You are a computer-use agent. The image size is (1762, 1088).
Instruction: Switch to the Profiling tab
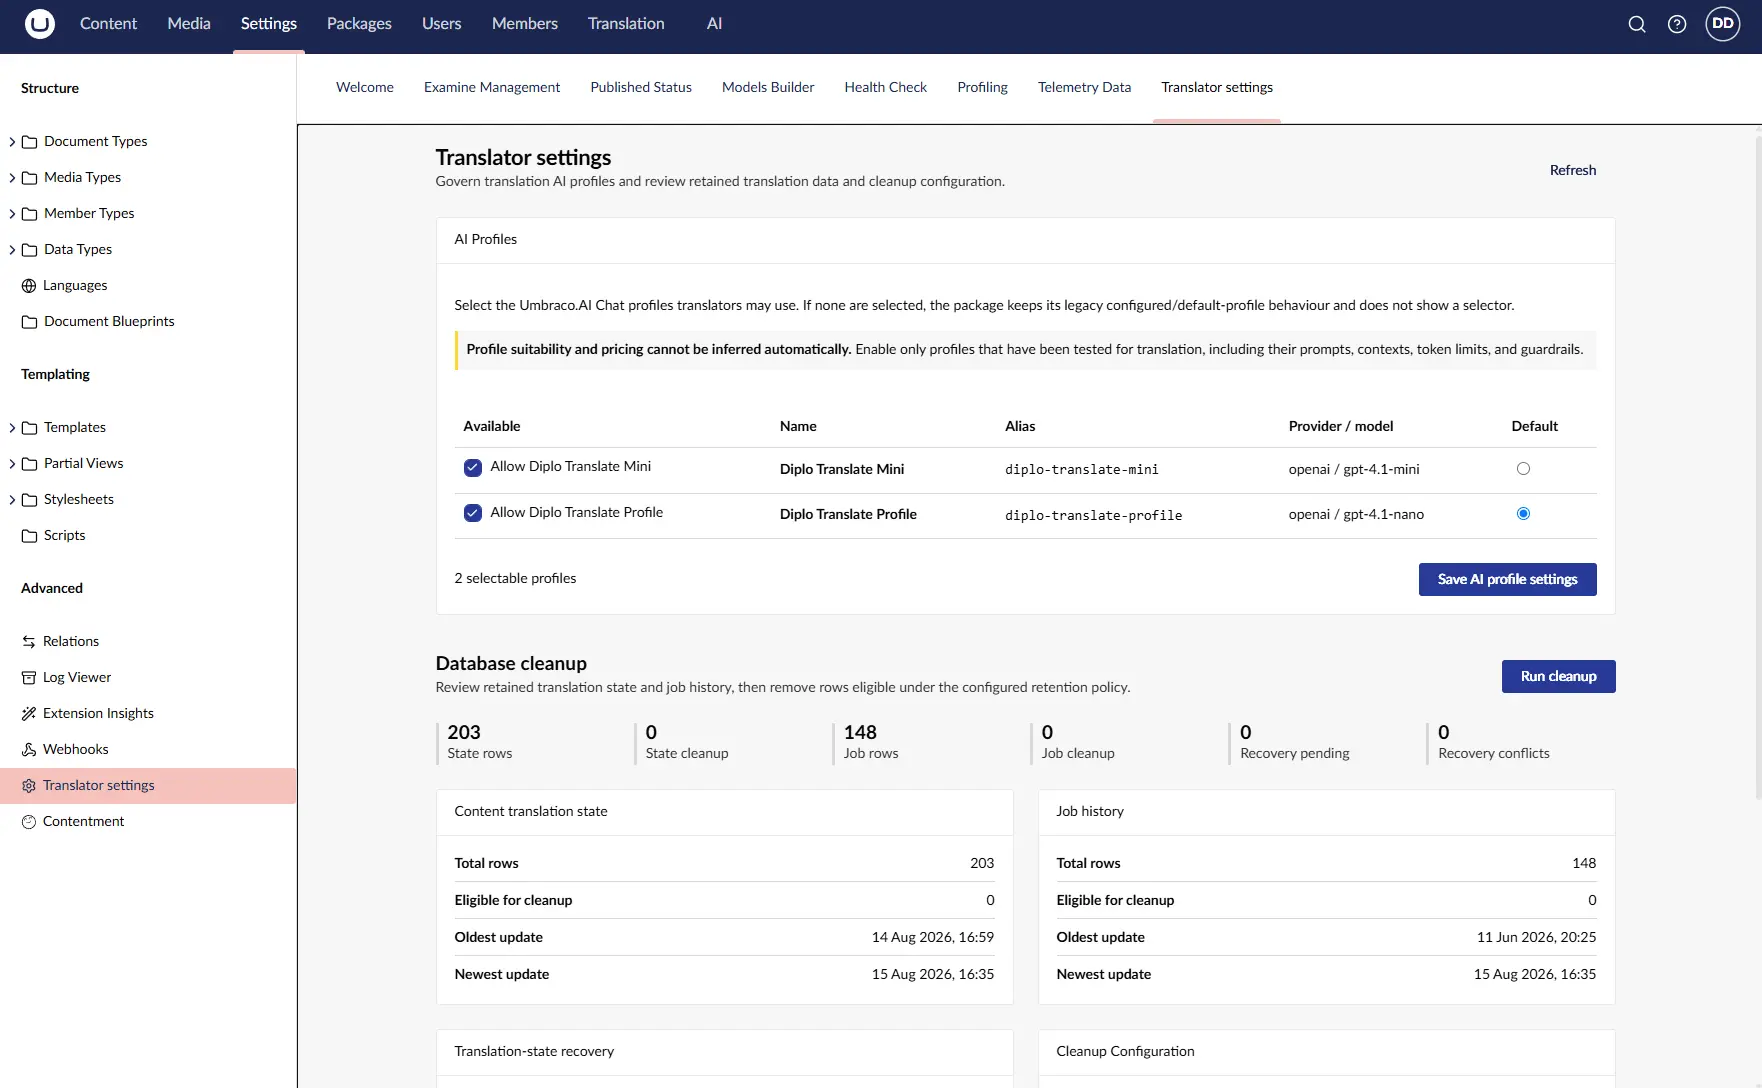[x=983, y=87]
